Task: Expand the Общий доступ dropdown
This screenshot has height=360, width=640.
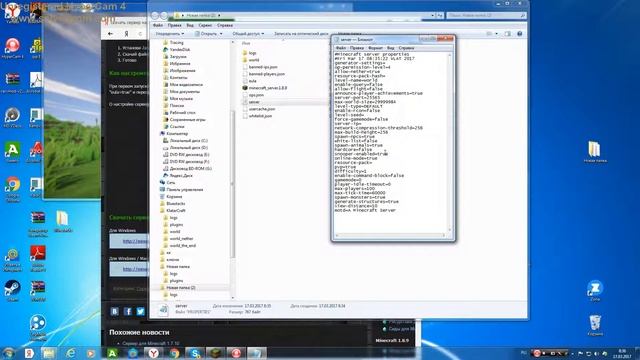Action: pos(248,33)
